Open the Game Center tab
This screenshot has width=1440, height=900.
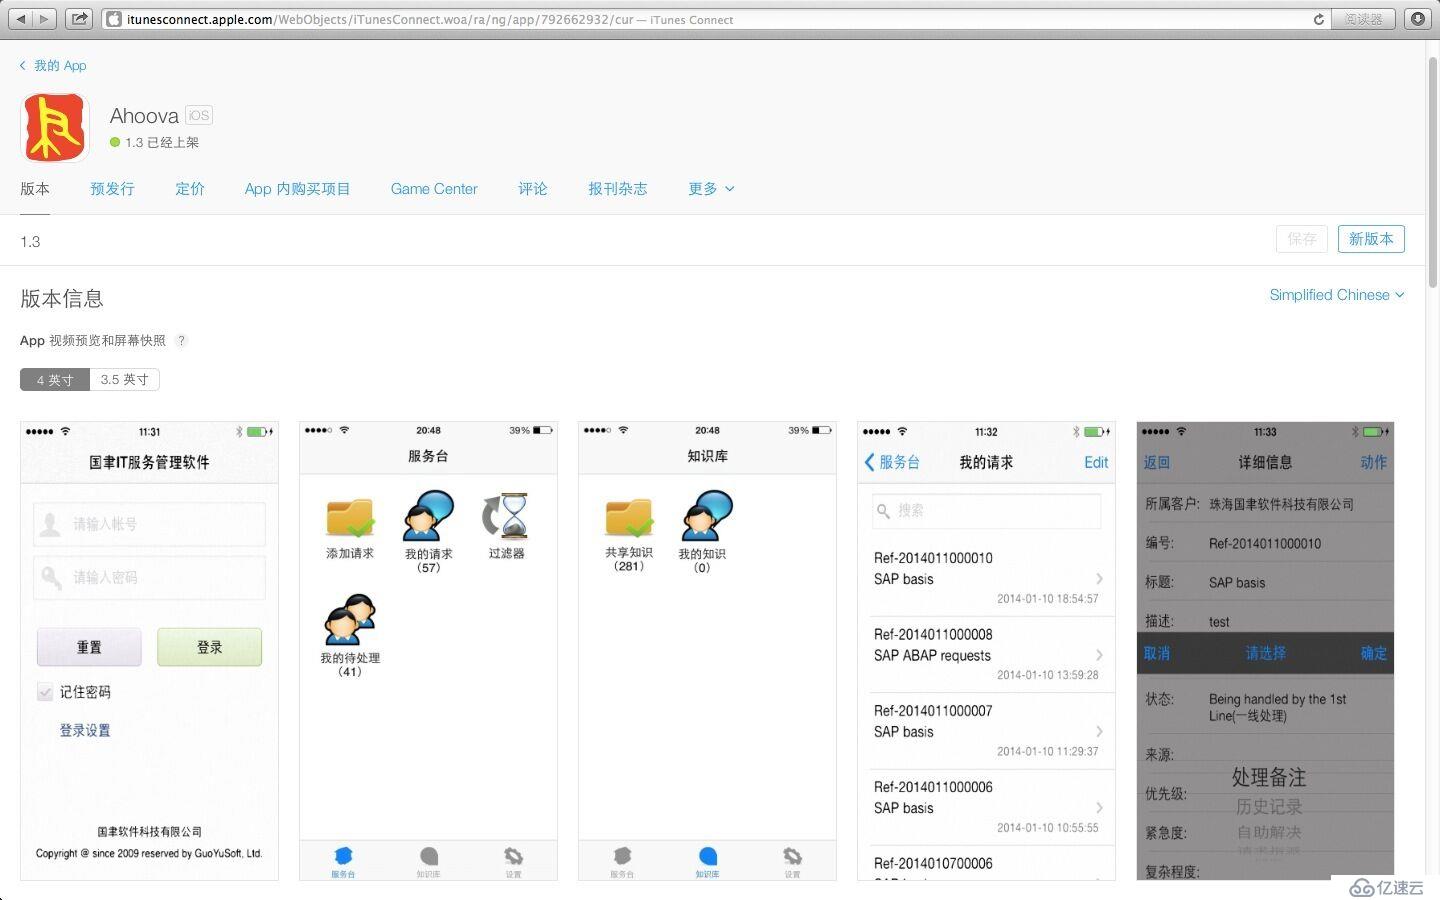434,189
